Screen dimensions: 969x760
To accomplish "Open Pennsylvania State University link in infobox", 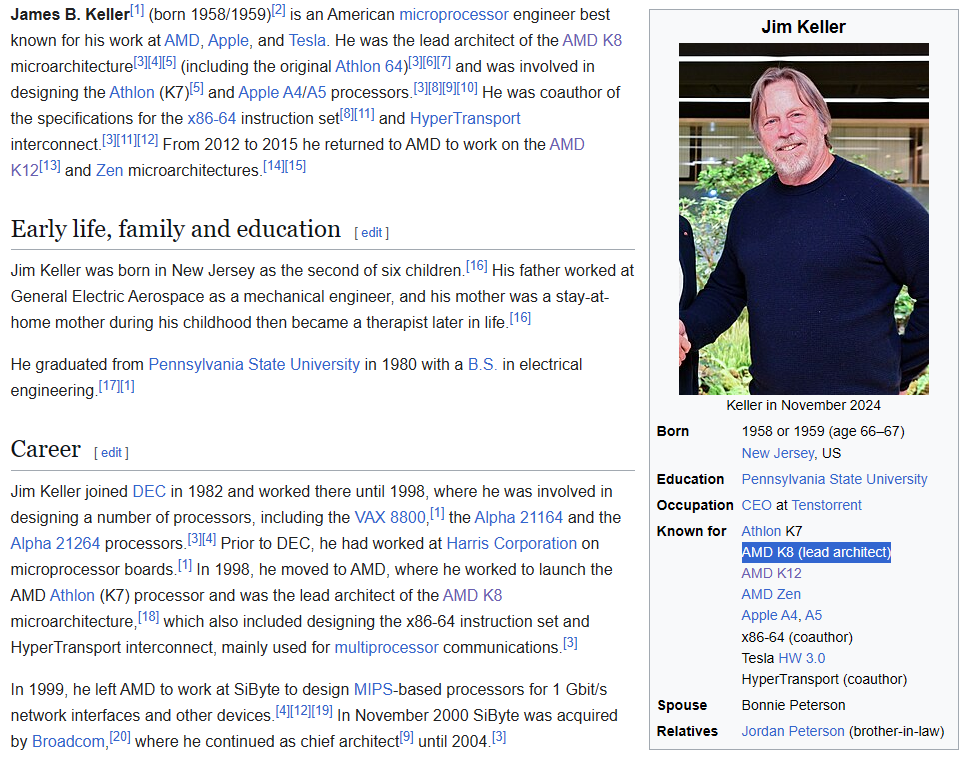I will (834, 479).
